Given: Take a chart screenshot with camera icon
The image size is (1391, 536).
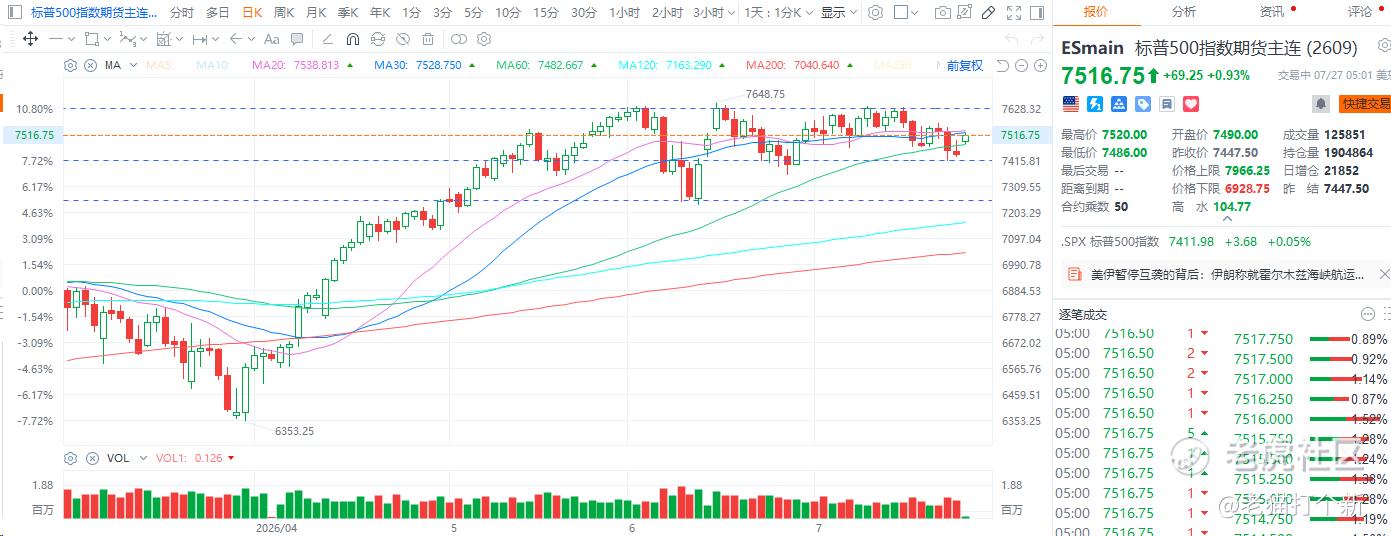Looking at the screenshot, I should (x=942, y=13).
